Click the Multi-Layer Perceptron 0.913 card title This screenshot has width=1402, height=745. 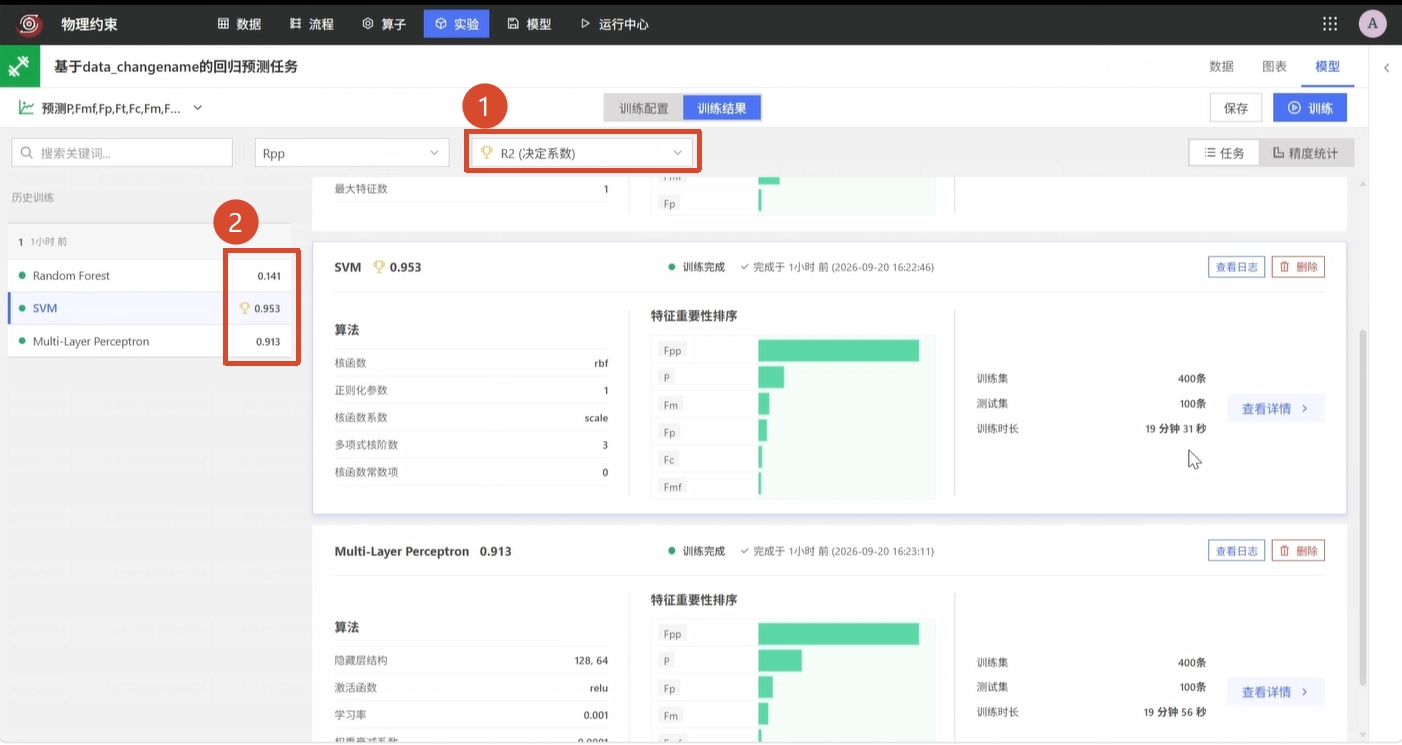(423, 551)
